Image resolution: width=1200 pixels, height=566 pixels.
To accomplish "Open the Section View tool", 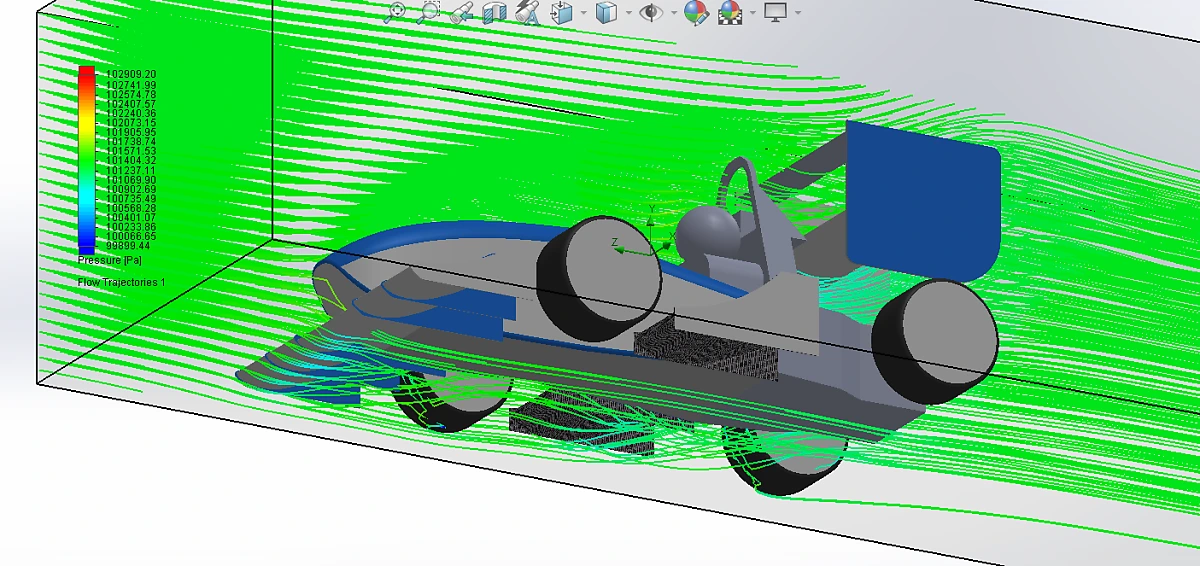I will [494, 13].
